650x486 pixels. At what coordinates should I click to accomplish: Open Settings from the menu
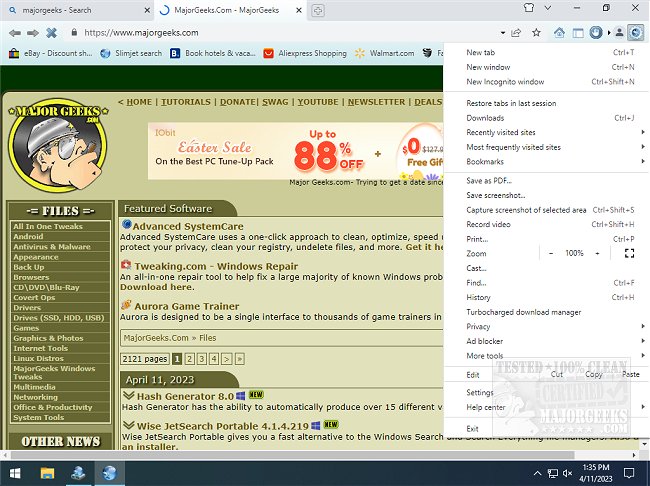[480, 393]
